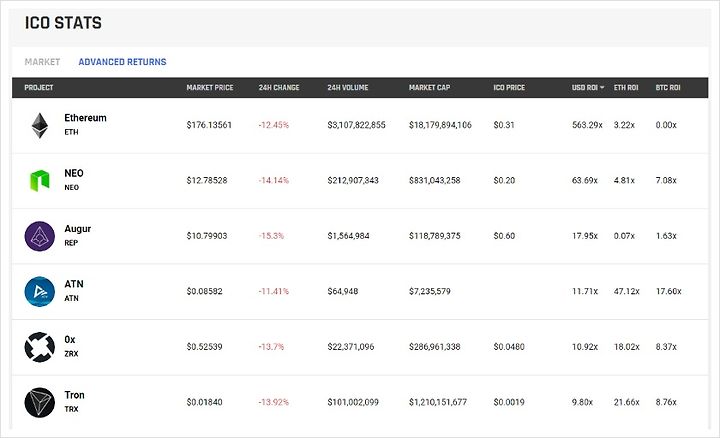
Task: Click Augur 24H change -15.3%
Action: [271, 236]
